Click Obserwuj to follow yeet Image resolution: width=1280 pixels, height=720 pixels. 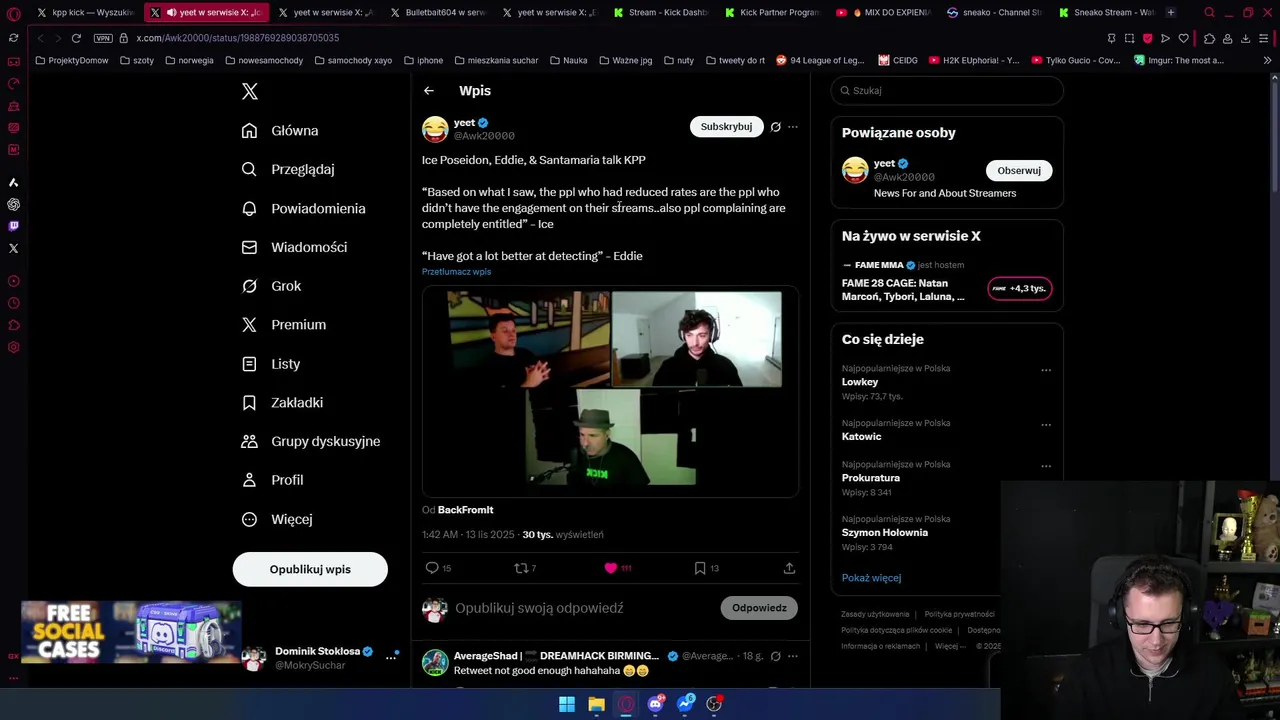pos(1019,170)
